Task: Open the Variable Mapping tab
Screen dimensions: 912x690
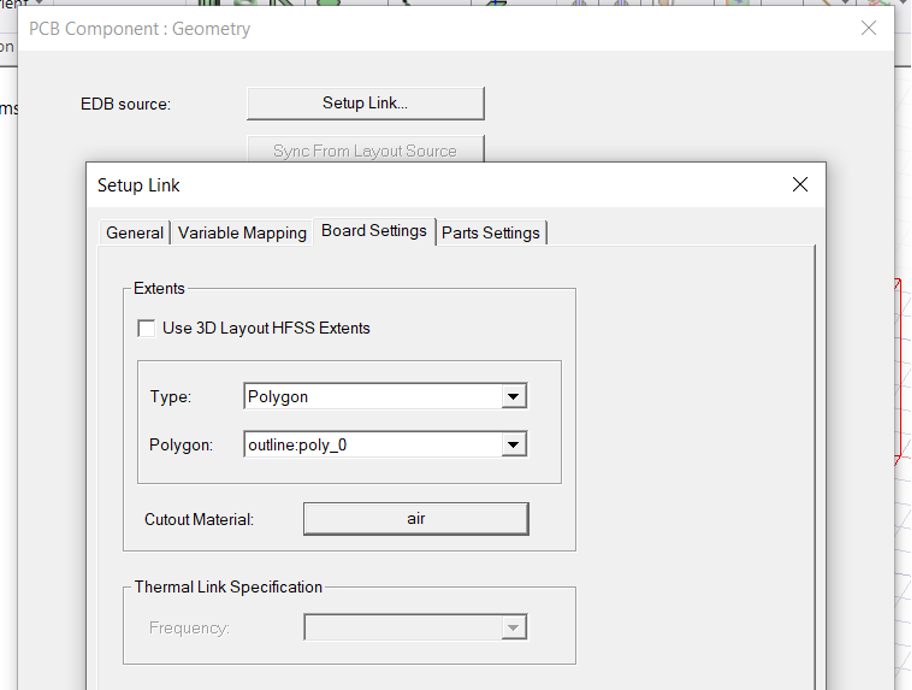Action: (x=242, y=233)
